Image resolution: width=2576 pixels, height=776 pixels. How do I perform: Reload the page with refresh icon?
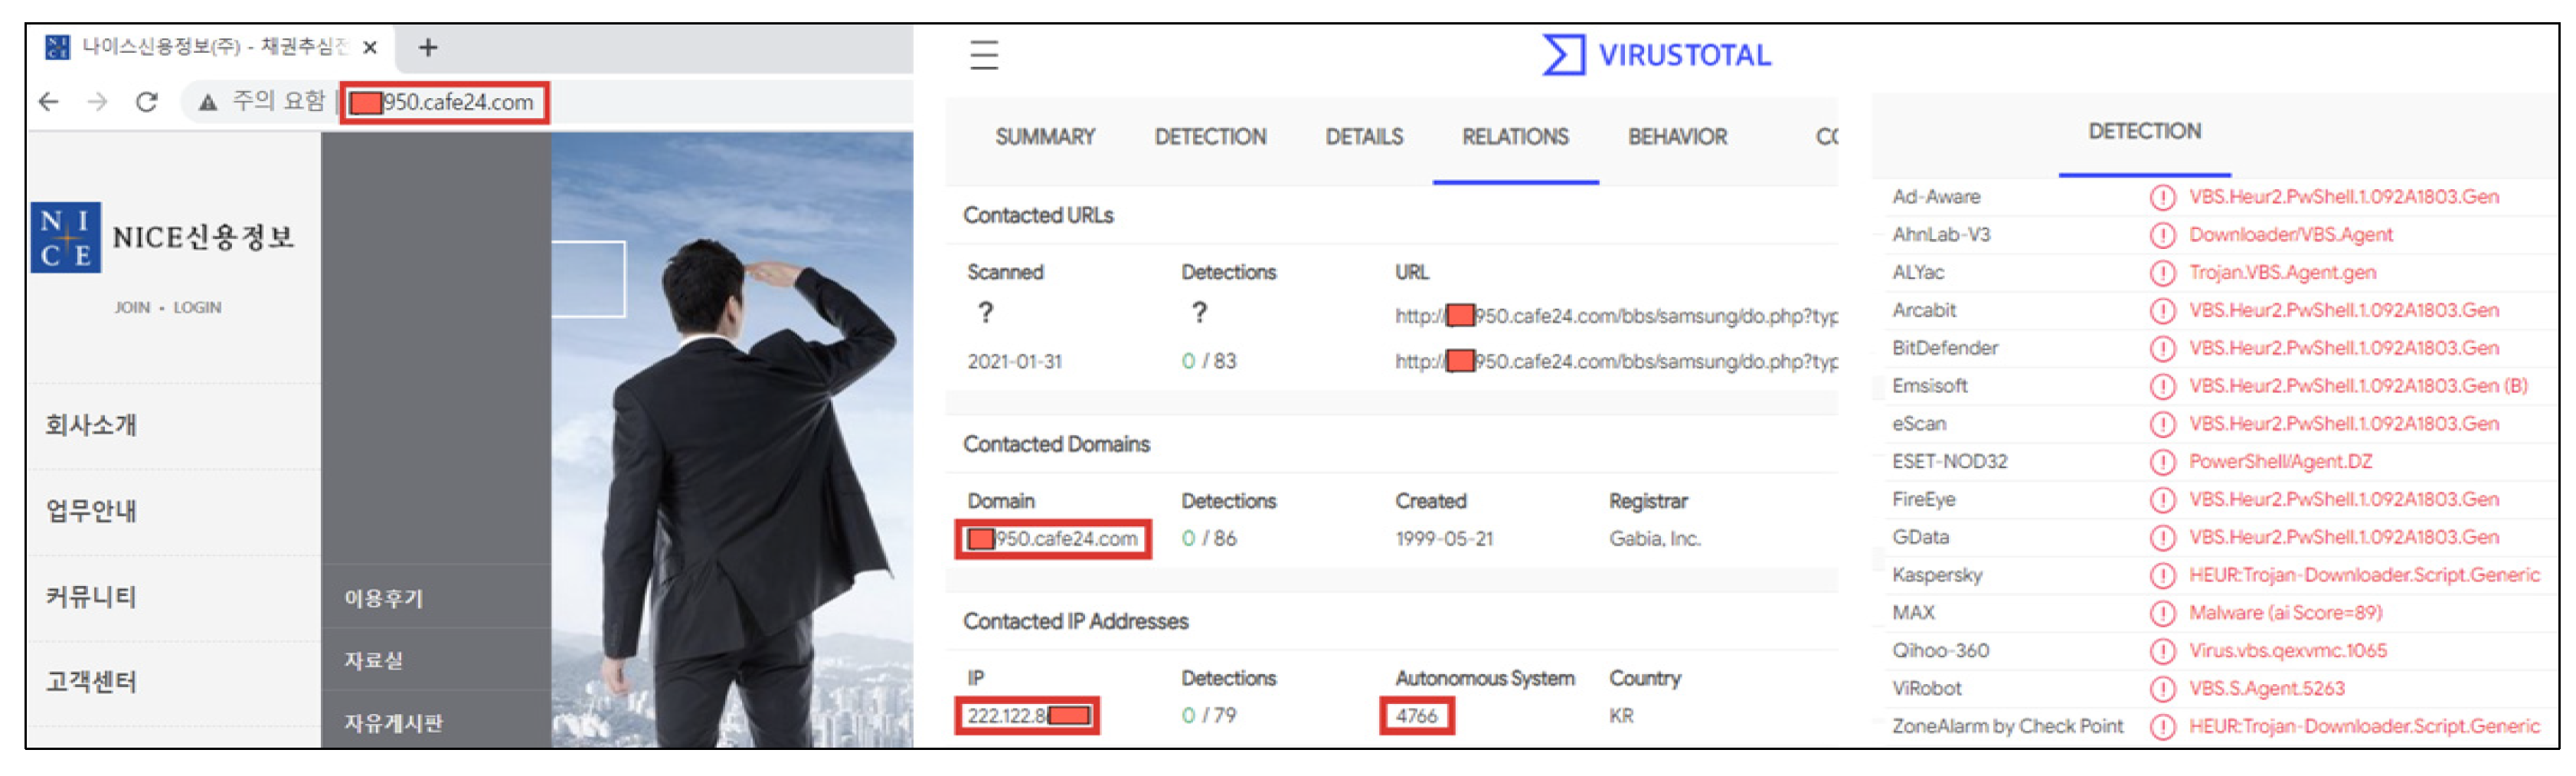147,102
